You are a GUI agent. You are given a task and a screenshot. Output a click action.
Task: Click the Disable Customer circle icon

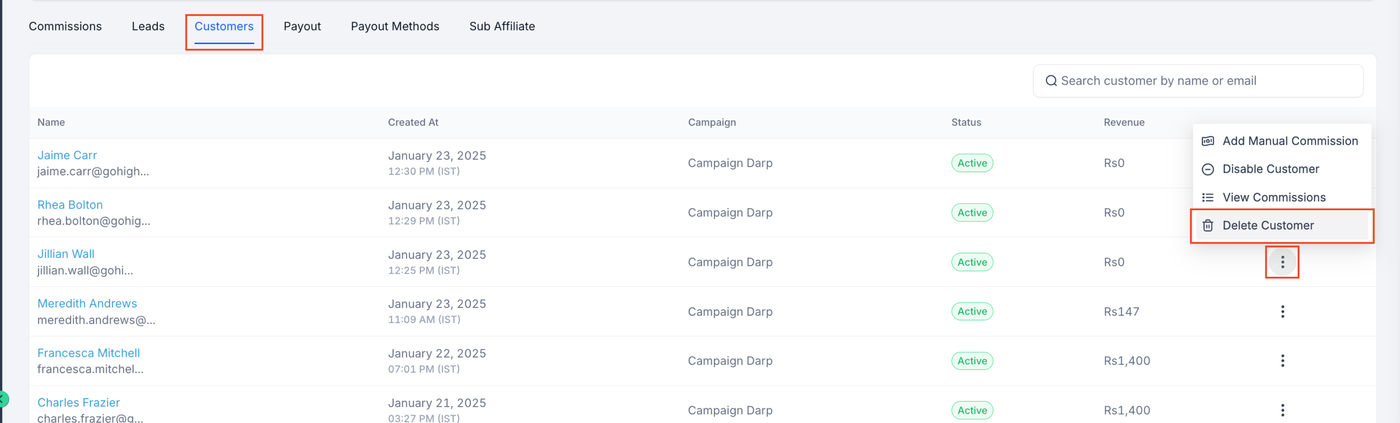(x=1208, y=169)
